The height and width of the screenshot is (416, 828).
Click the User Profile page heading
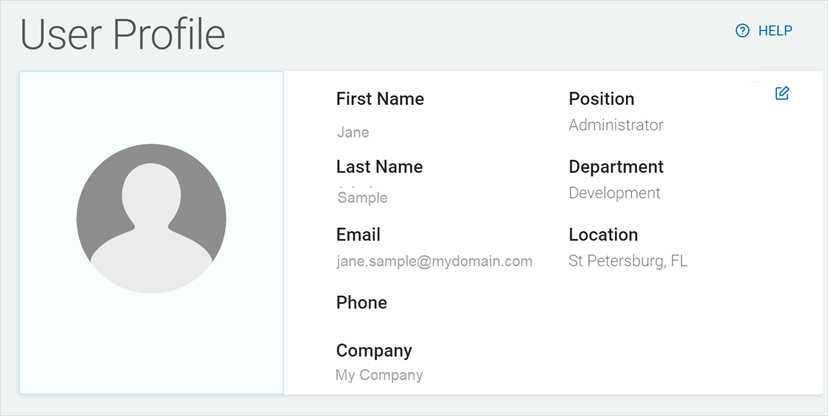pyautogui.click(x=123, y=34)
